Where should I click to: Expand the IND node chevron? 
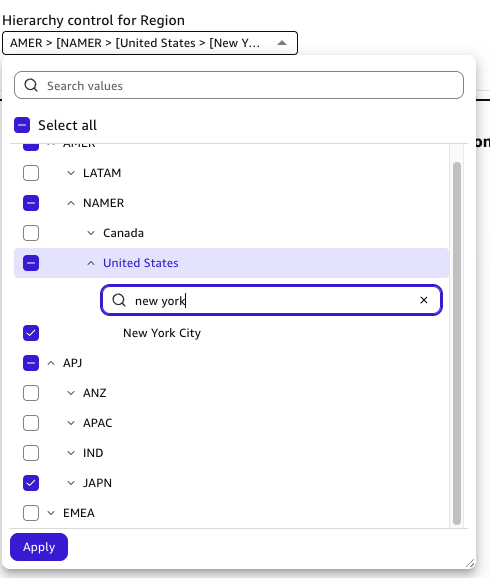coord(71,453)
